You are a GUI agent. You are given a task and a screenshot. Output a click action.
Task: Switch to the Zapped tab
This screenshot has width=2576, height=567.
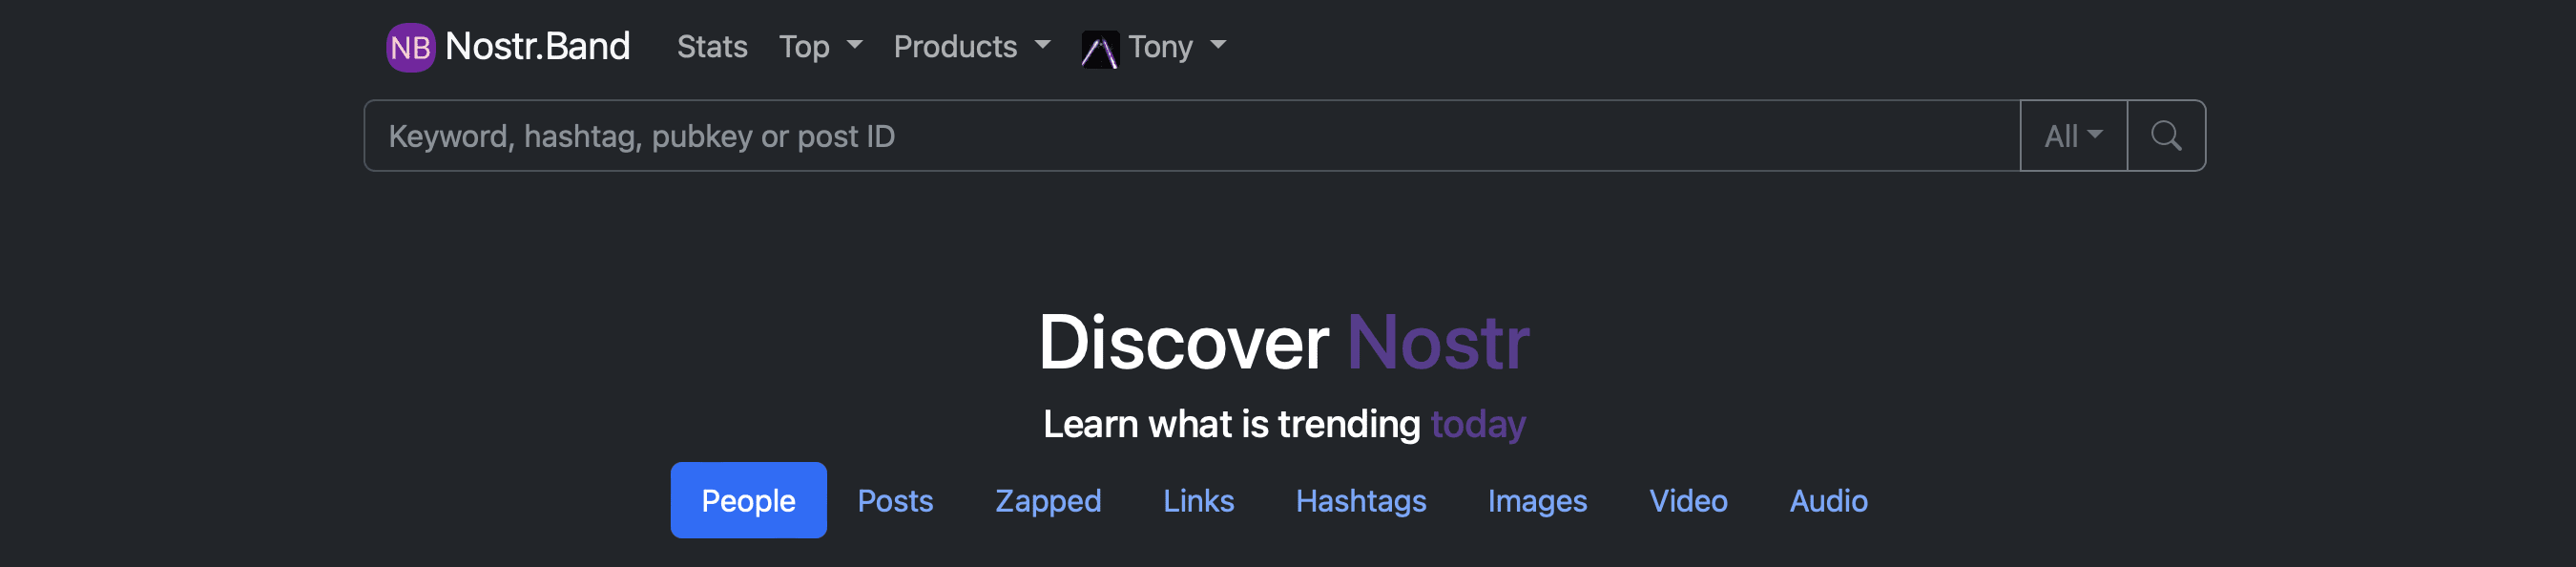1048,500
